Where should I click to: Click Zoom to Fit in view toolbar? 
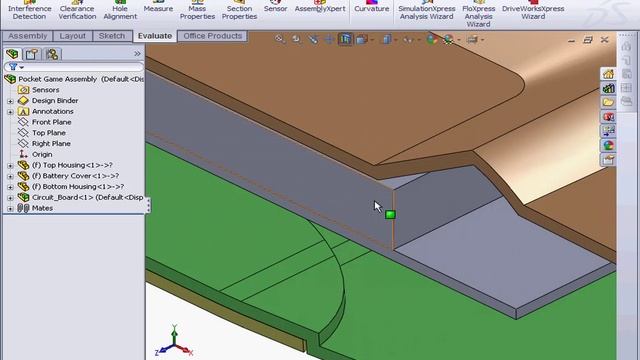(280, 39)
